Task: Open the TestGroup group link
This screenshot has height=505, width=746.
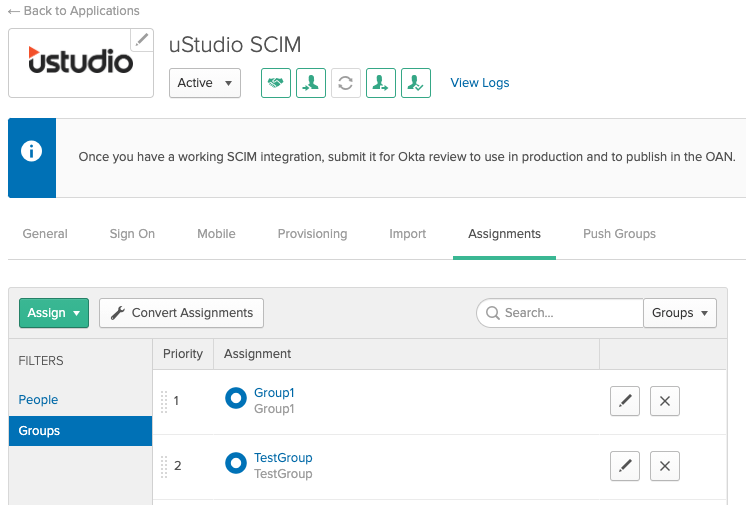Action: 283,457
